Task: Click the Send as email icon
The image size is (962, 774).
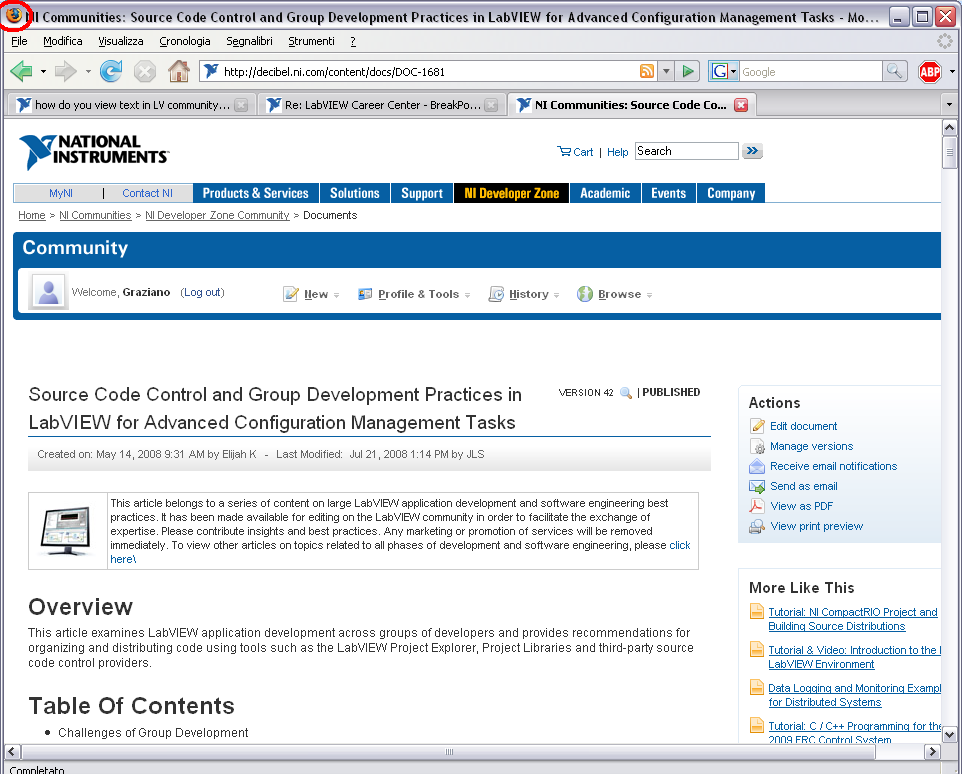Action: [757, 486]
